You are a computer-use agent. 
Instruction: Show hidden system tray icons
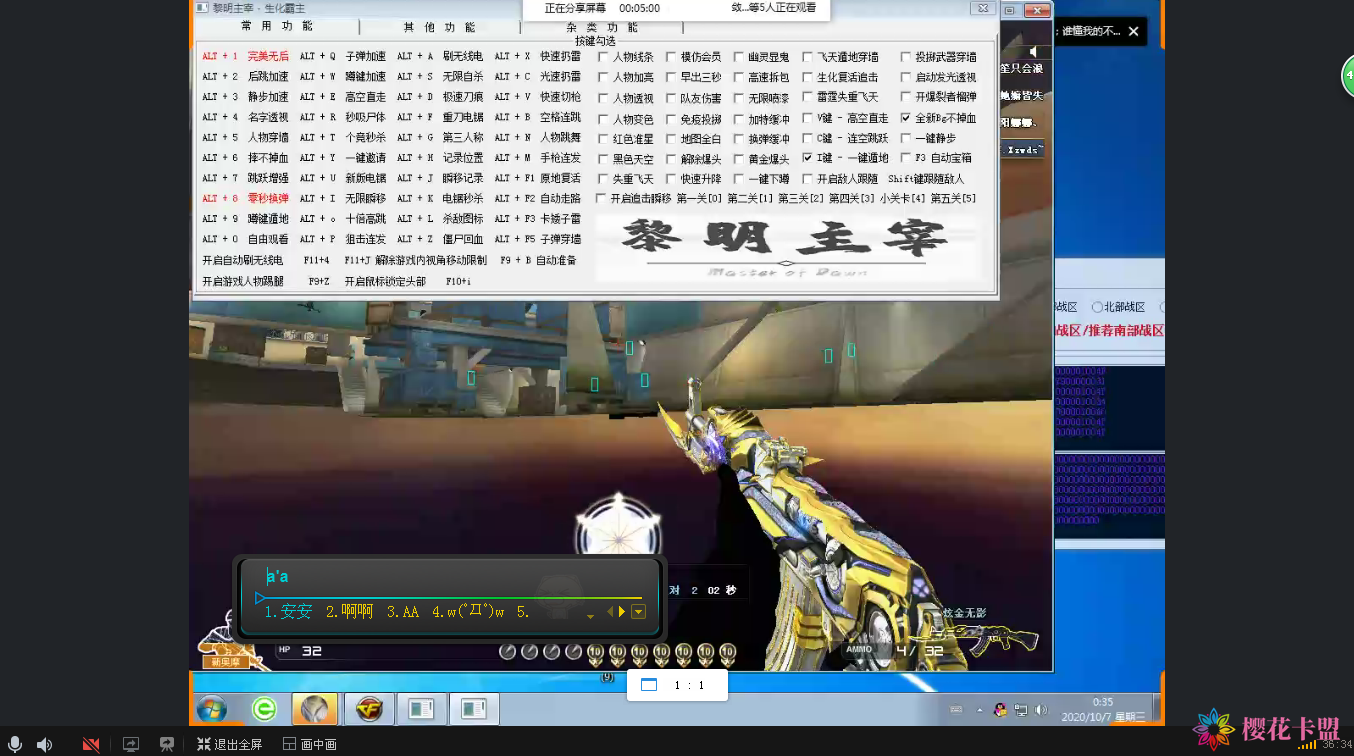click(978, 710)
